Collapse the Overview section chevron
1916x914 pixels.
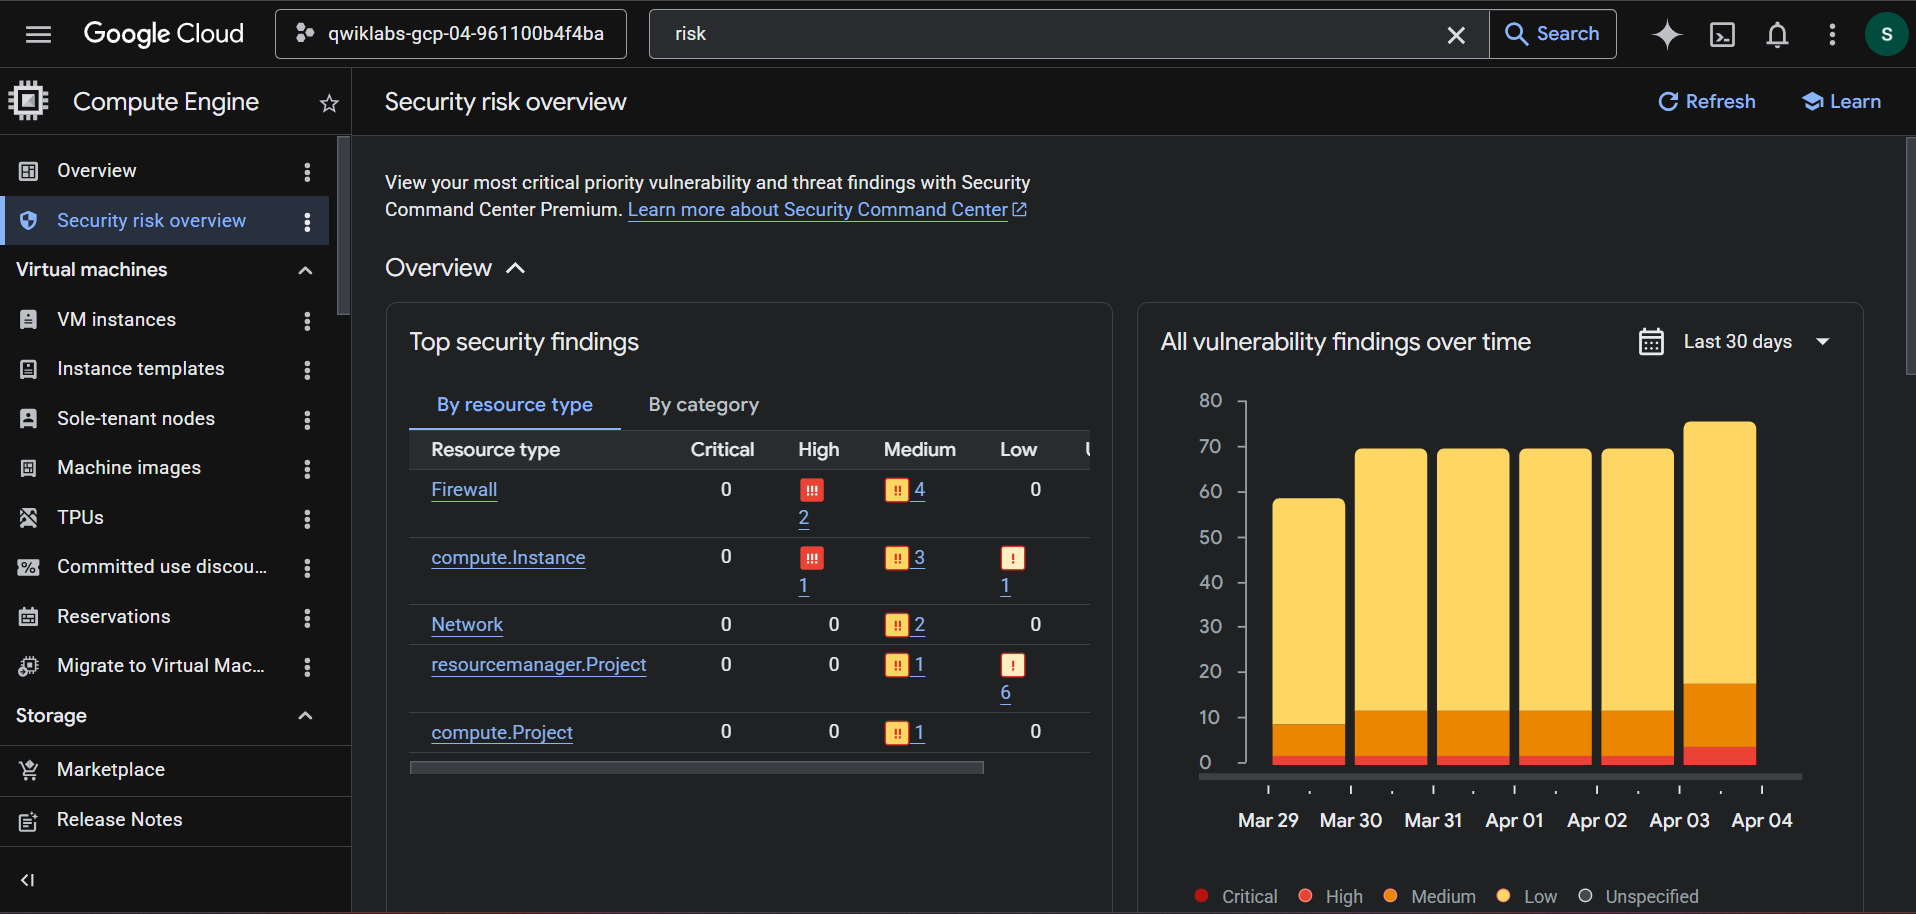(x=516, y=268)
